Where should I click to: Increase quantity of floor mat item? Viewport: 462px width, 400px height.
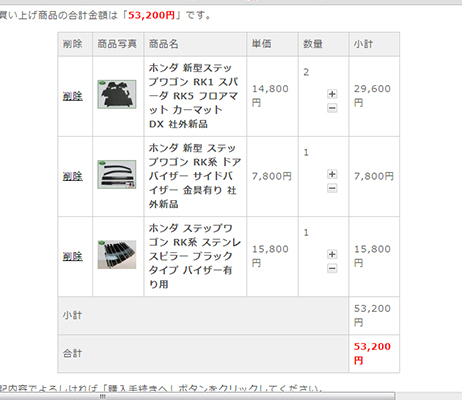pos(332,94)
